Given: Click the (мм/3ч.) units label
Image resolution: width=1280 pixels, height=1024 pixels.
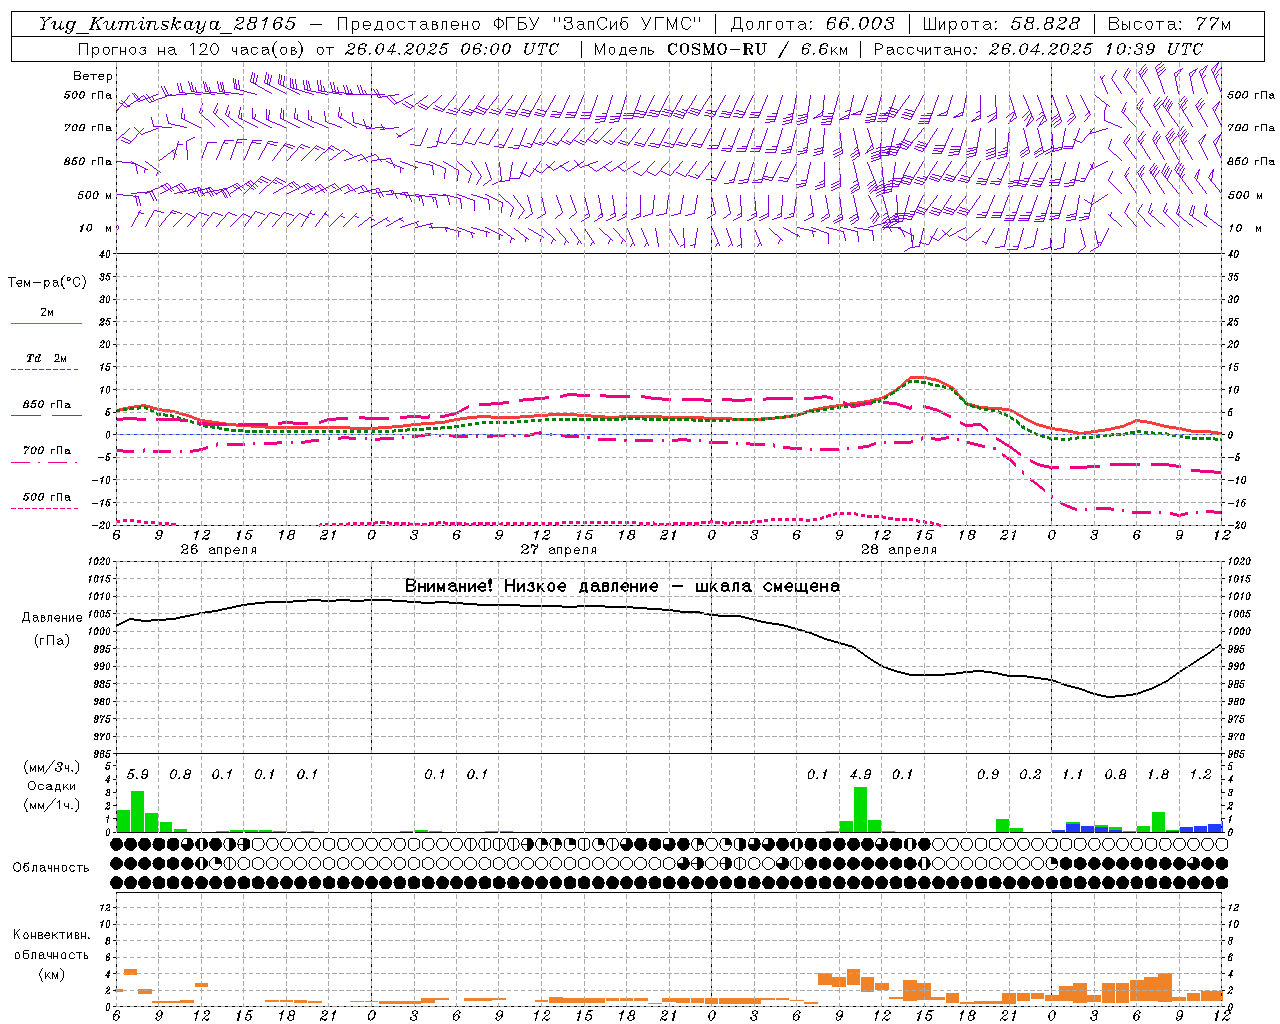Looking at the screenshot, I should tap(52, 767).
